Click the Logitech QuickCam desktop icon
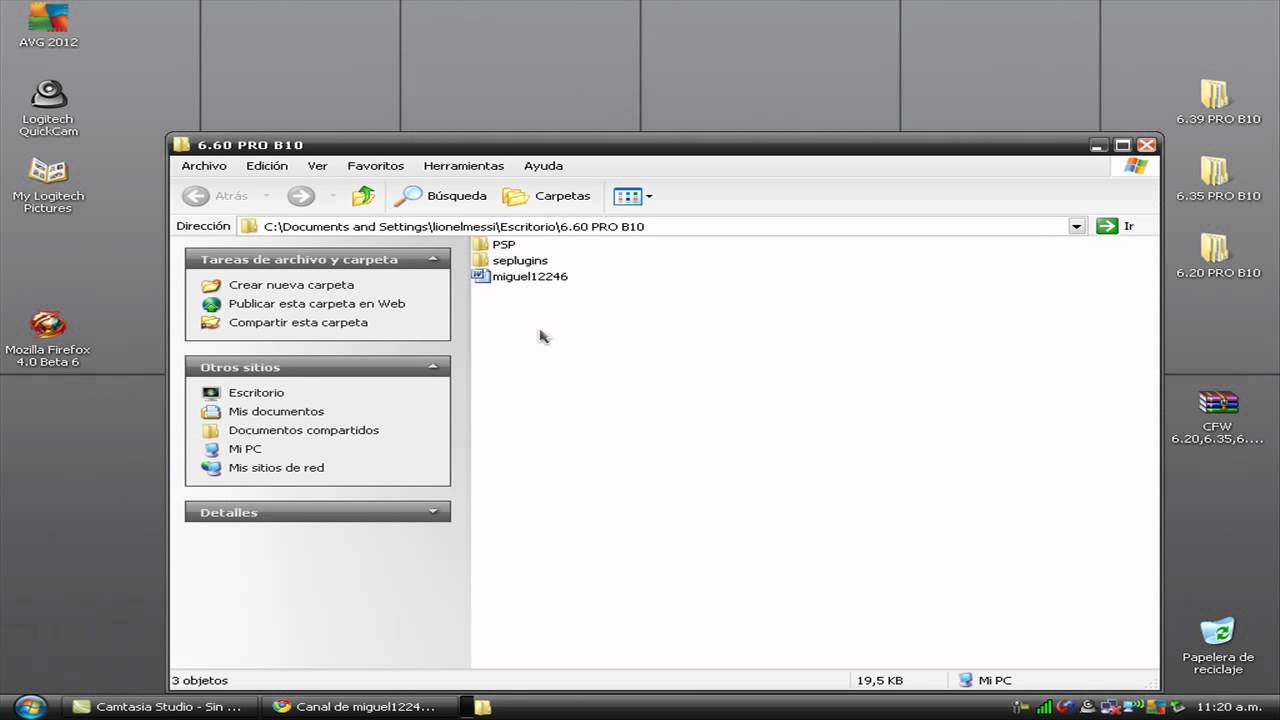The image size is (1280, 720). (x=48, y=108)
